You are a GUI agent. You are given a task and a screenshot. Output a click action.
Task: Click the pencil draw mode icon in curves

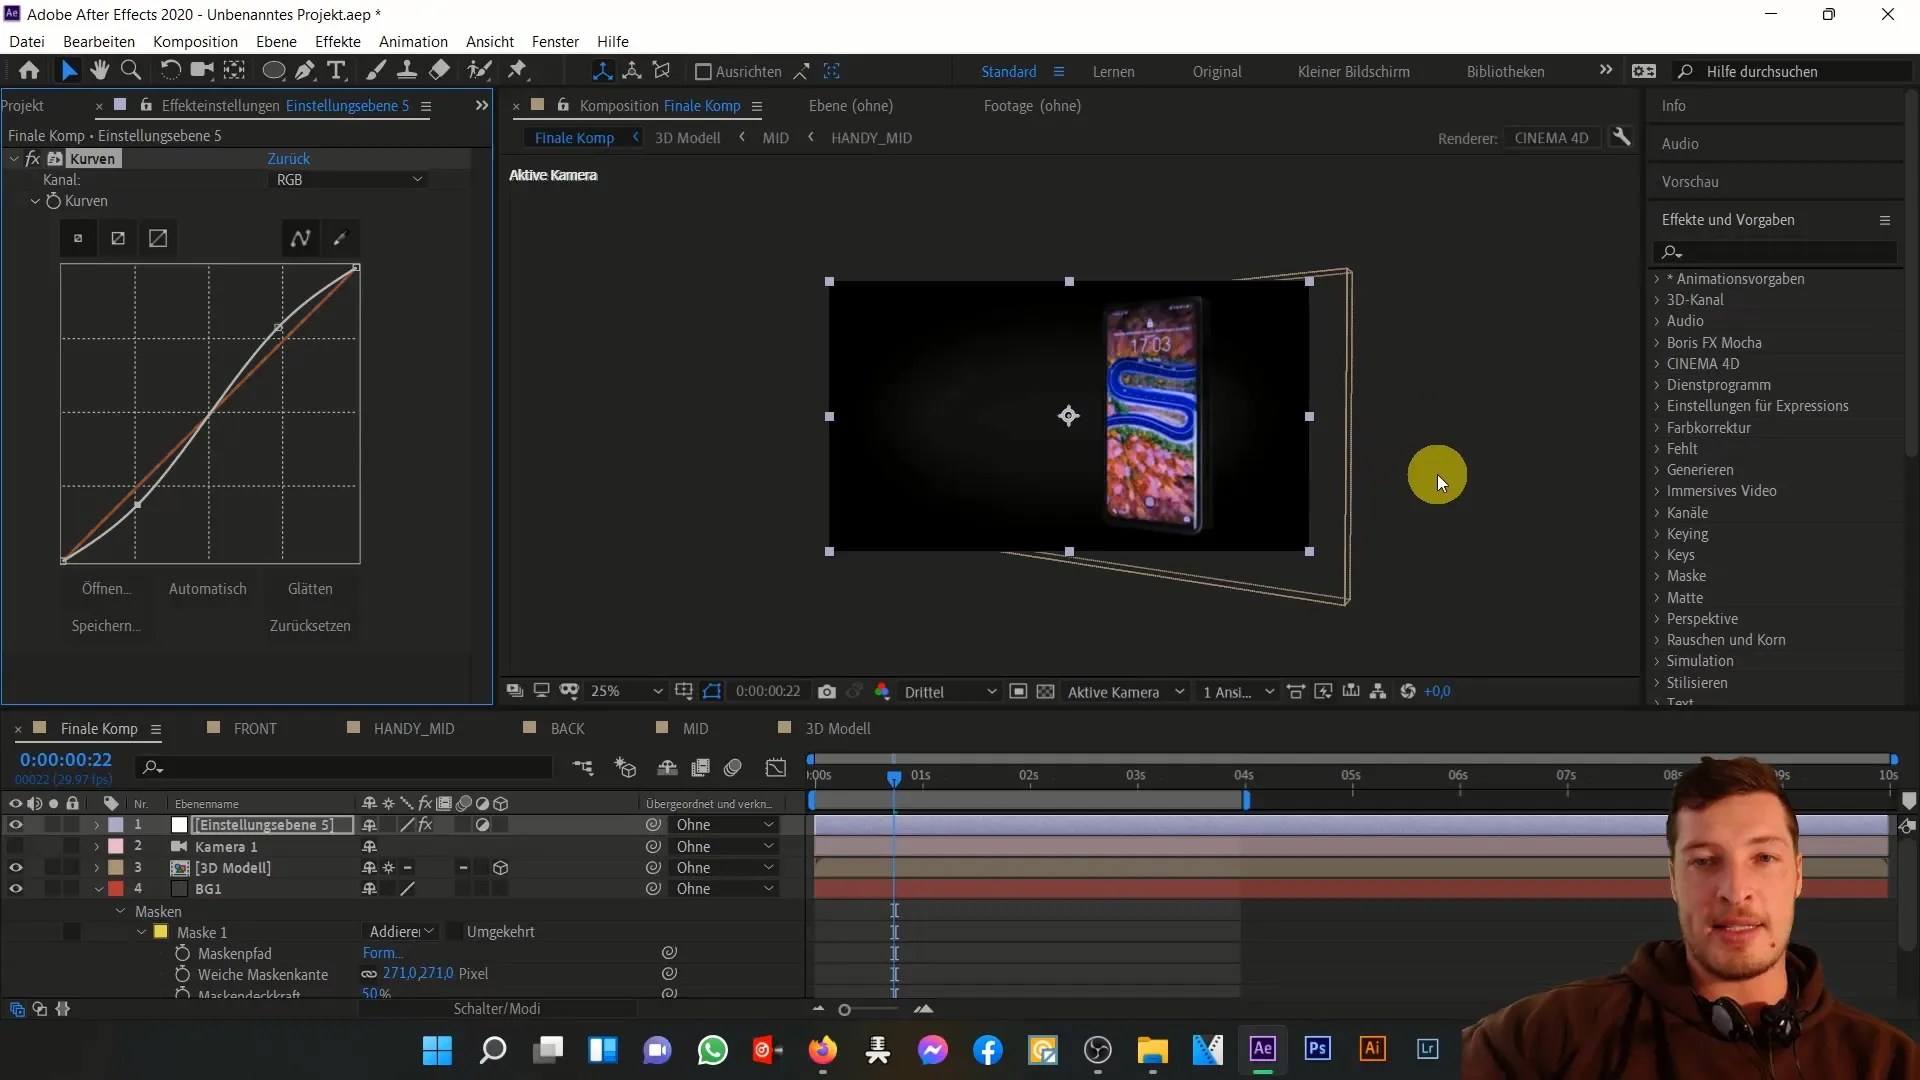coord(339,237)
